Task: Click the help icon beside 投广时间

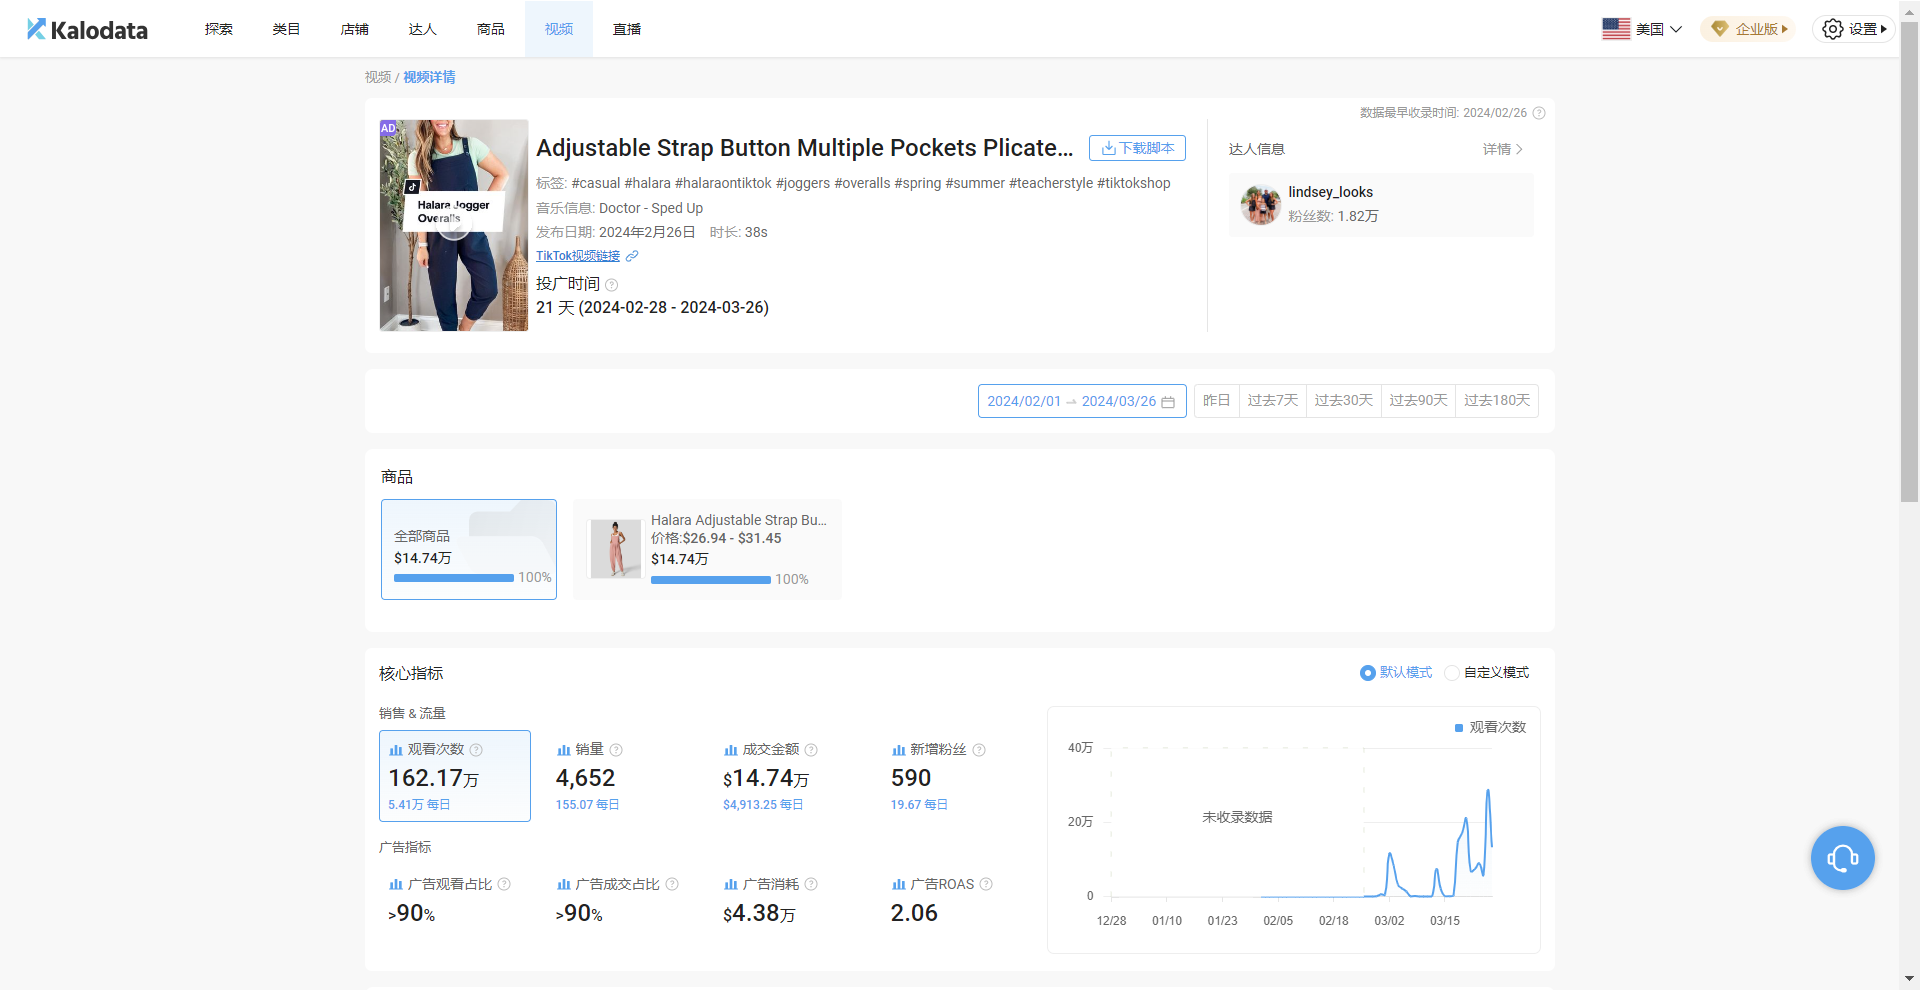Action: pos(612,285)
